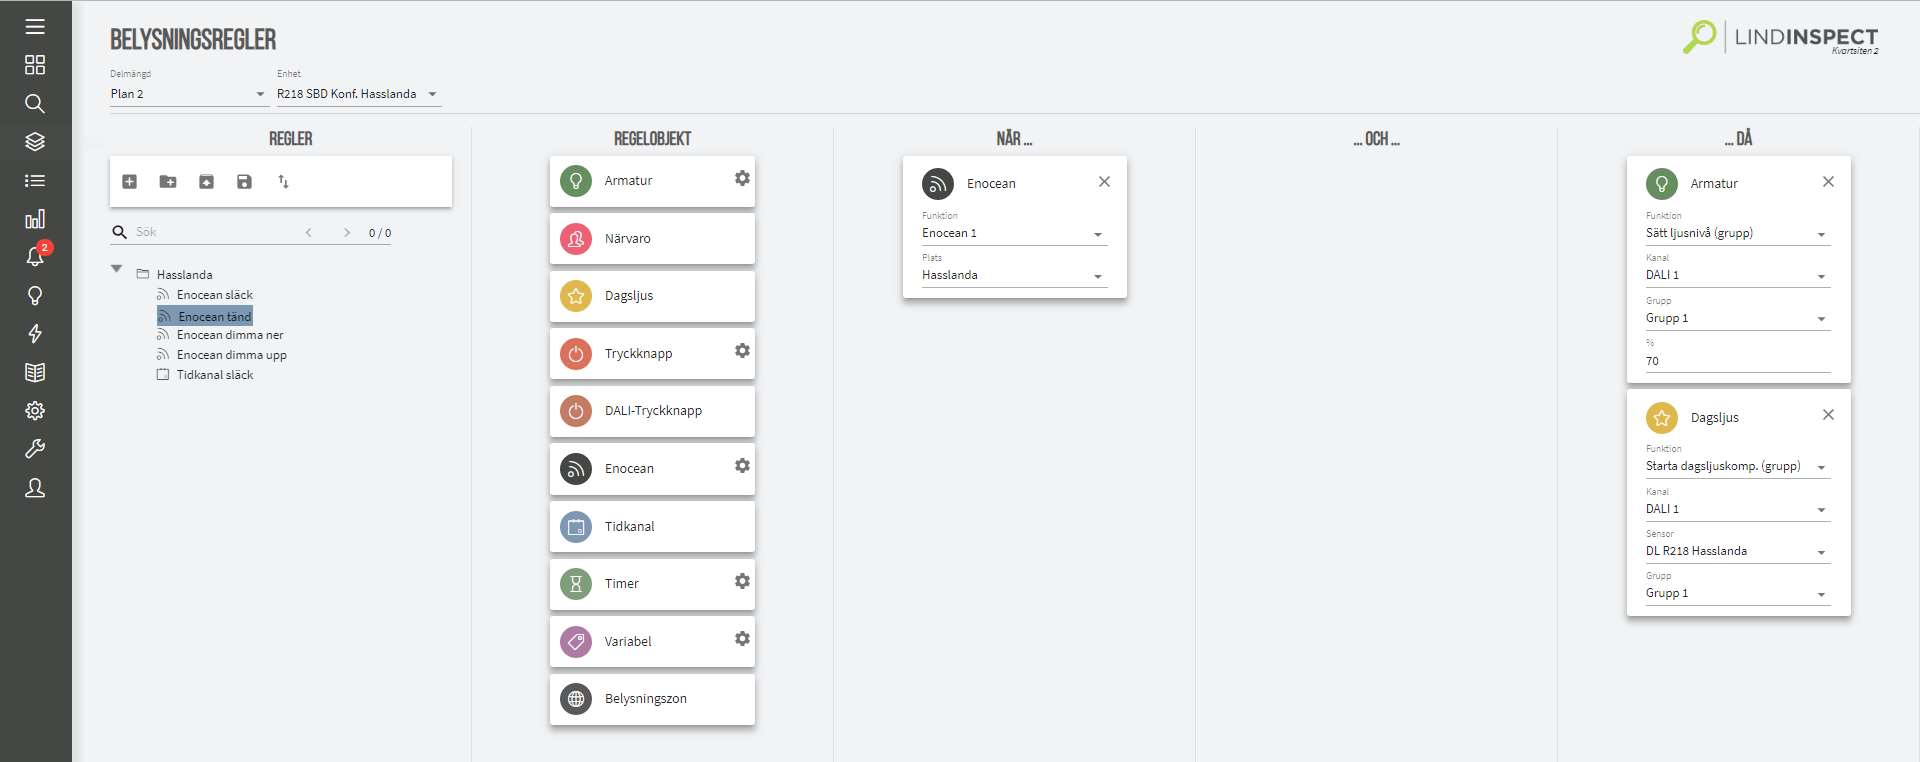
Task: Open the Enhet R218 SBD Konf. Hasslanda dropdown
Action: (358, 94)
